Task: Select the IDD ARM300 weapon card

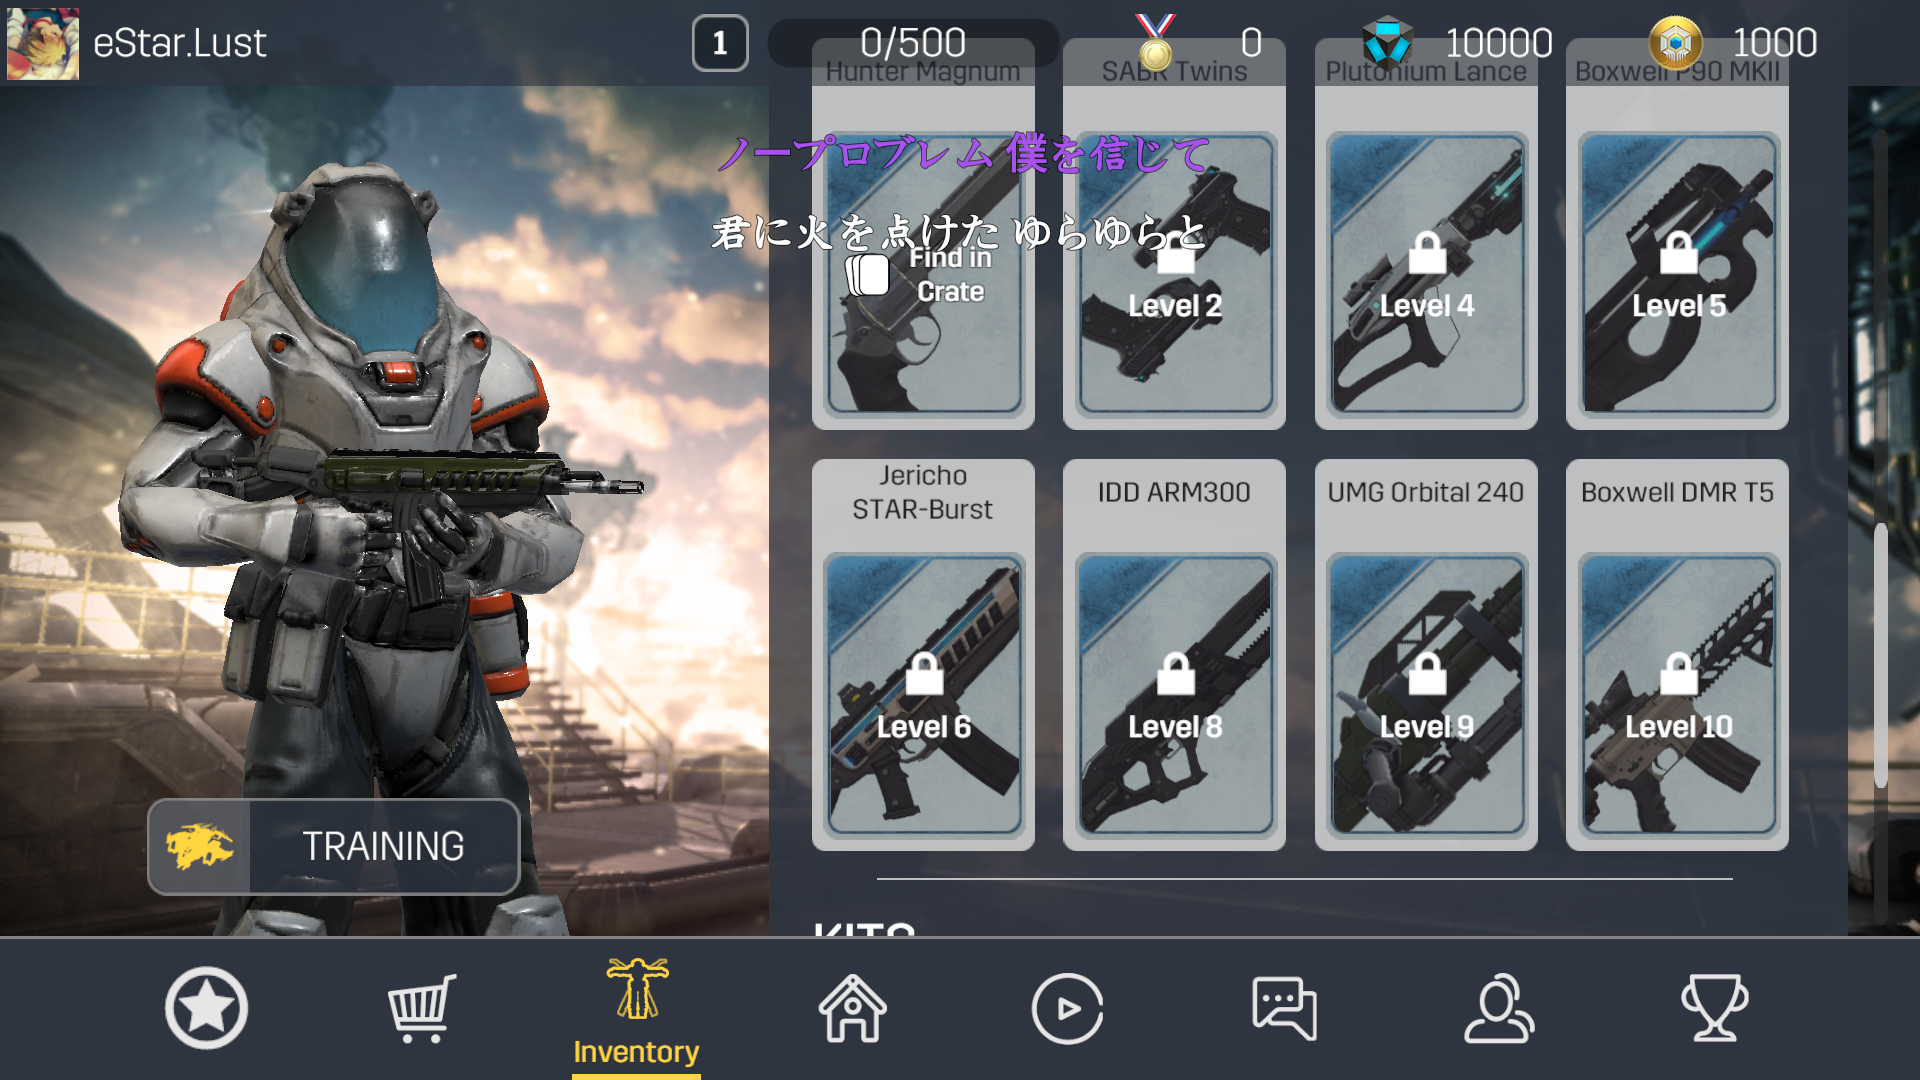Action: (x=1174, y=655)
